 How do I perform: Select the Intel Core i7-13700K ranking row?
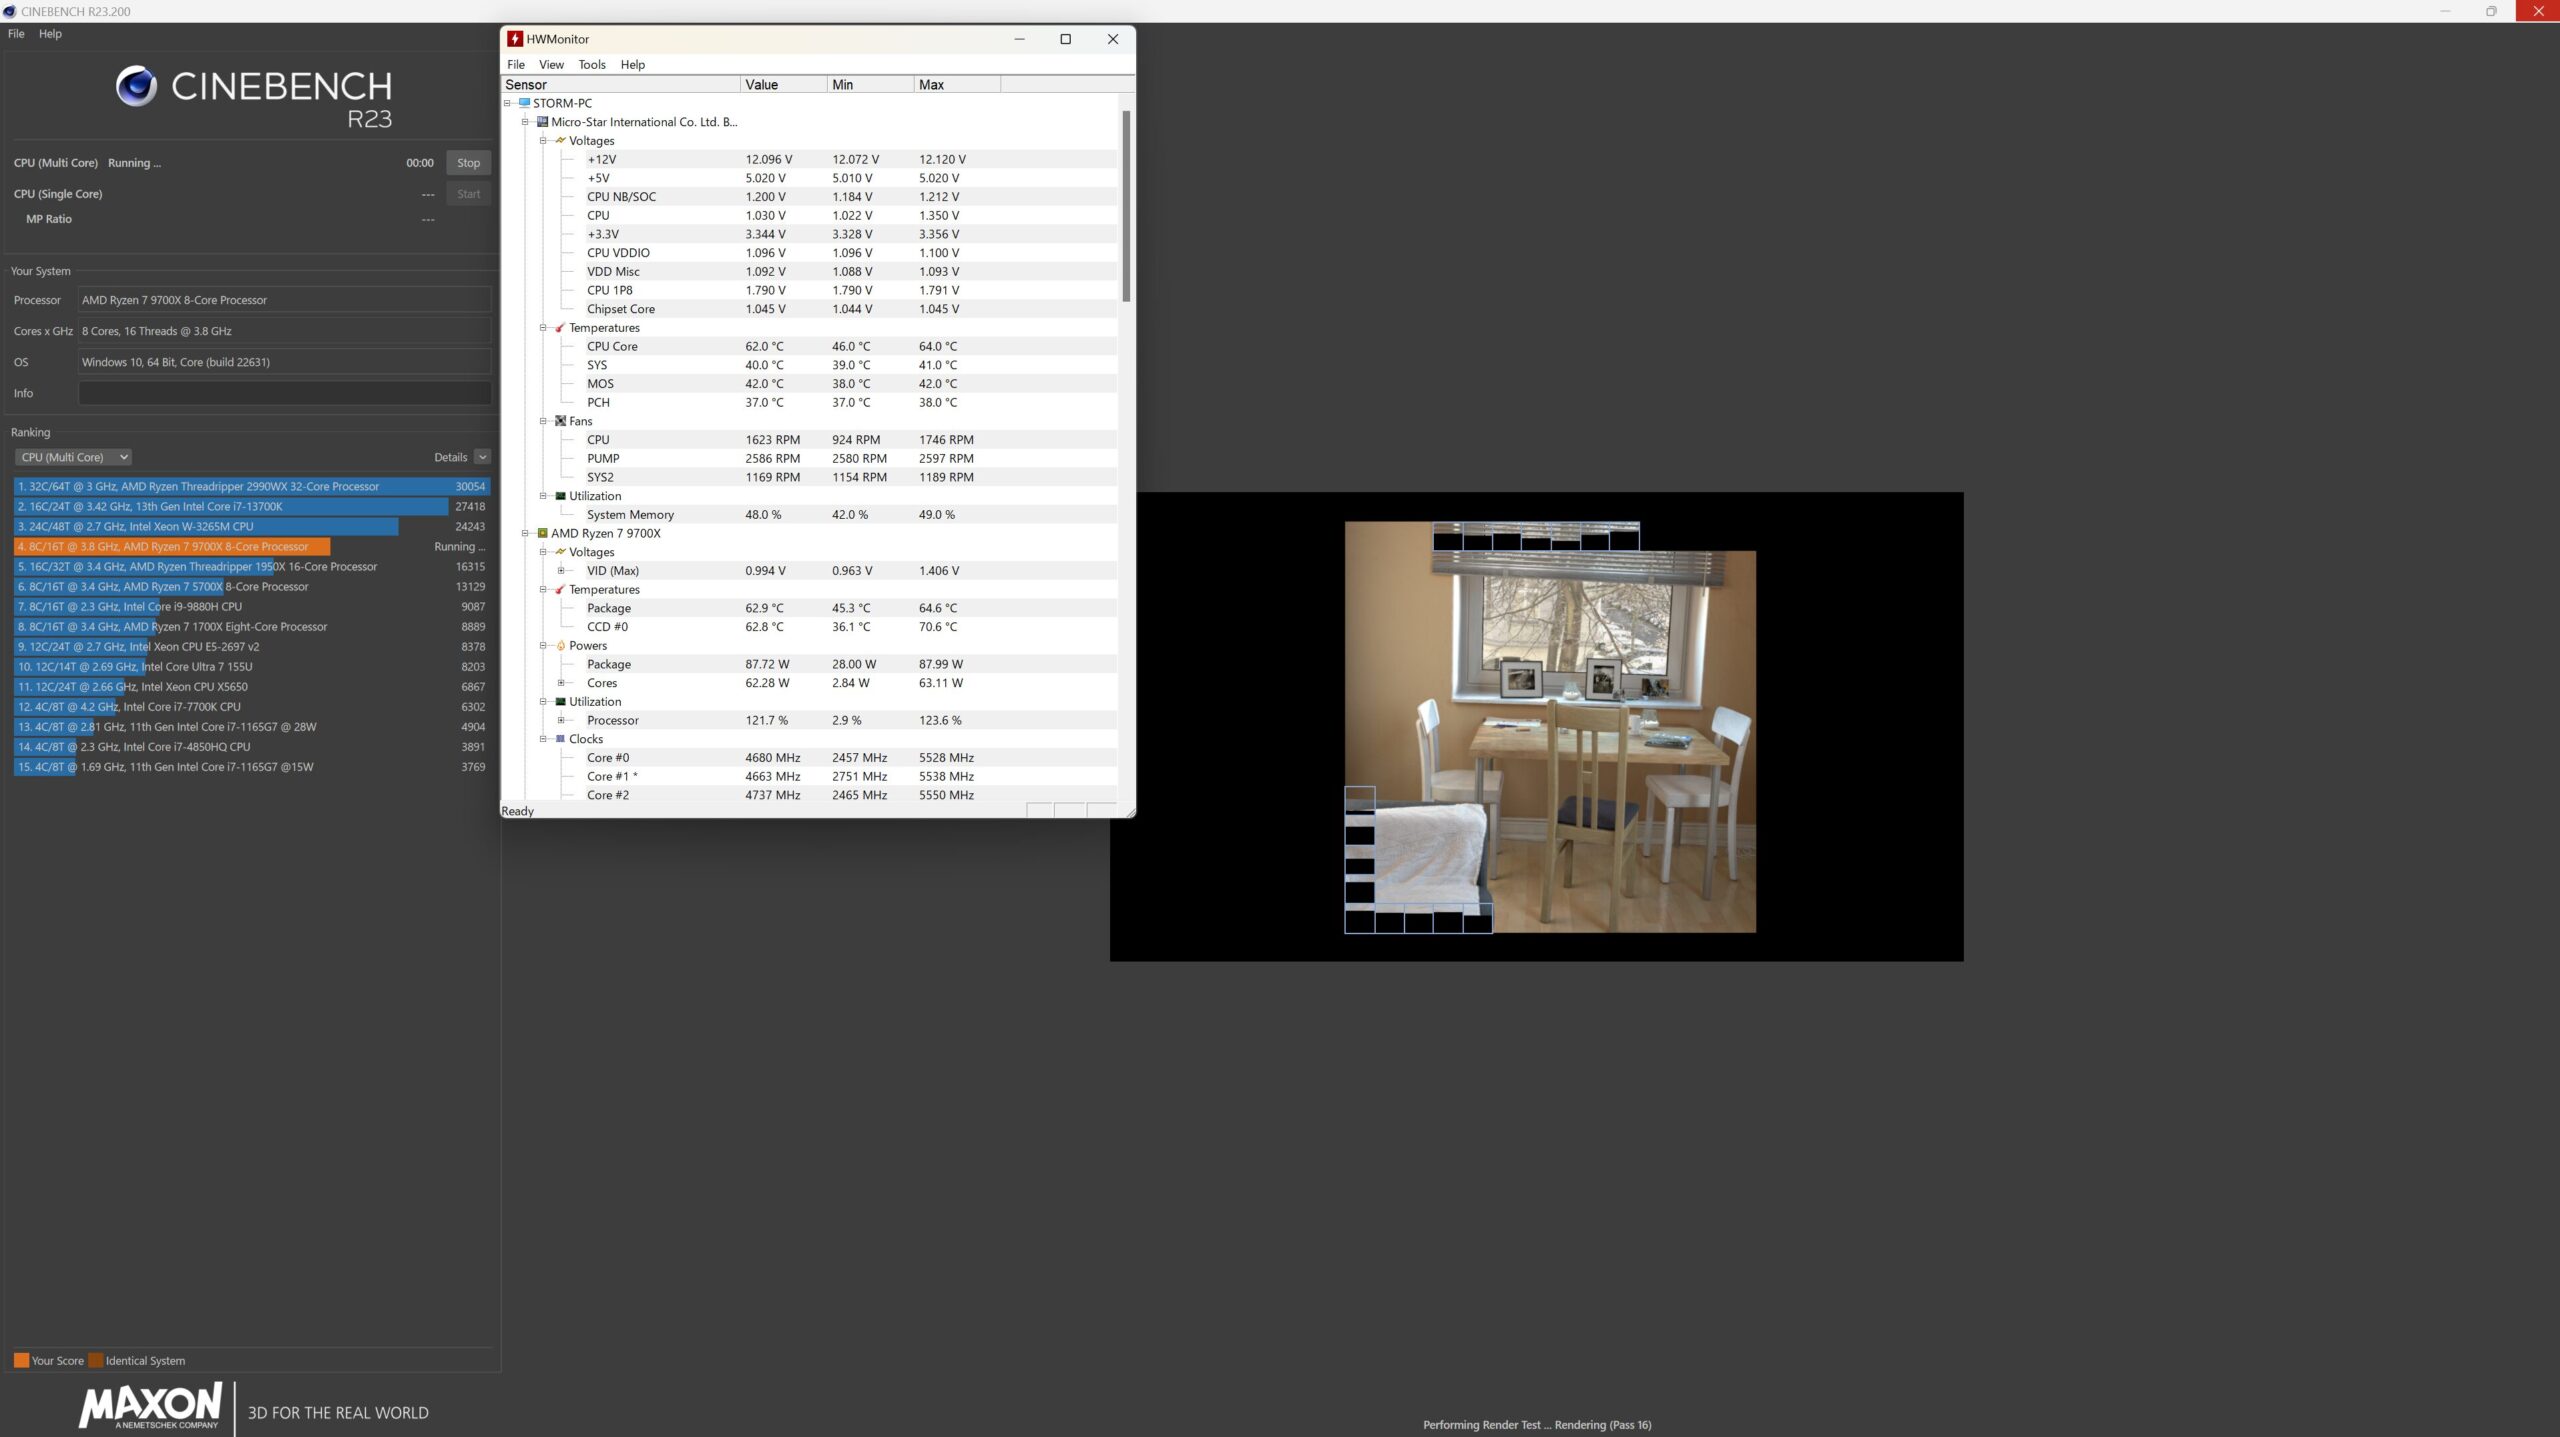(x=251, y=506)
